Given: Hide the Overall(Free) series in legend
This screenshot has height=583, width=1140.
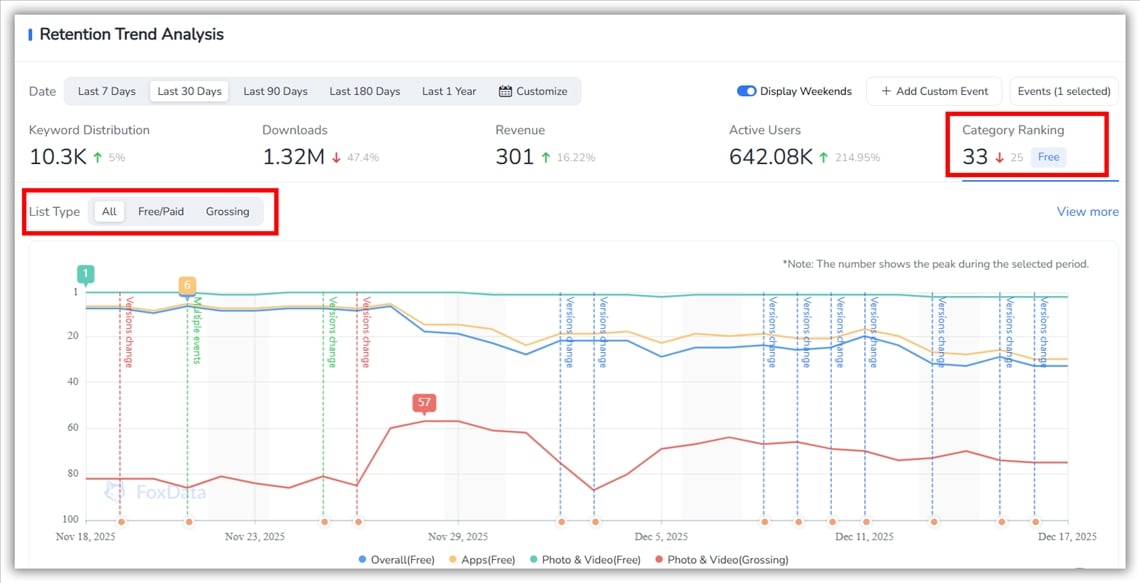Looking at the screenshot, I should click(x=397, y=560).
